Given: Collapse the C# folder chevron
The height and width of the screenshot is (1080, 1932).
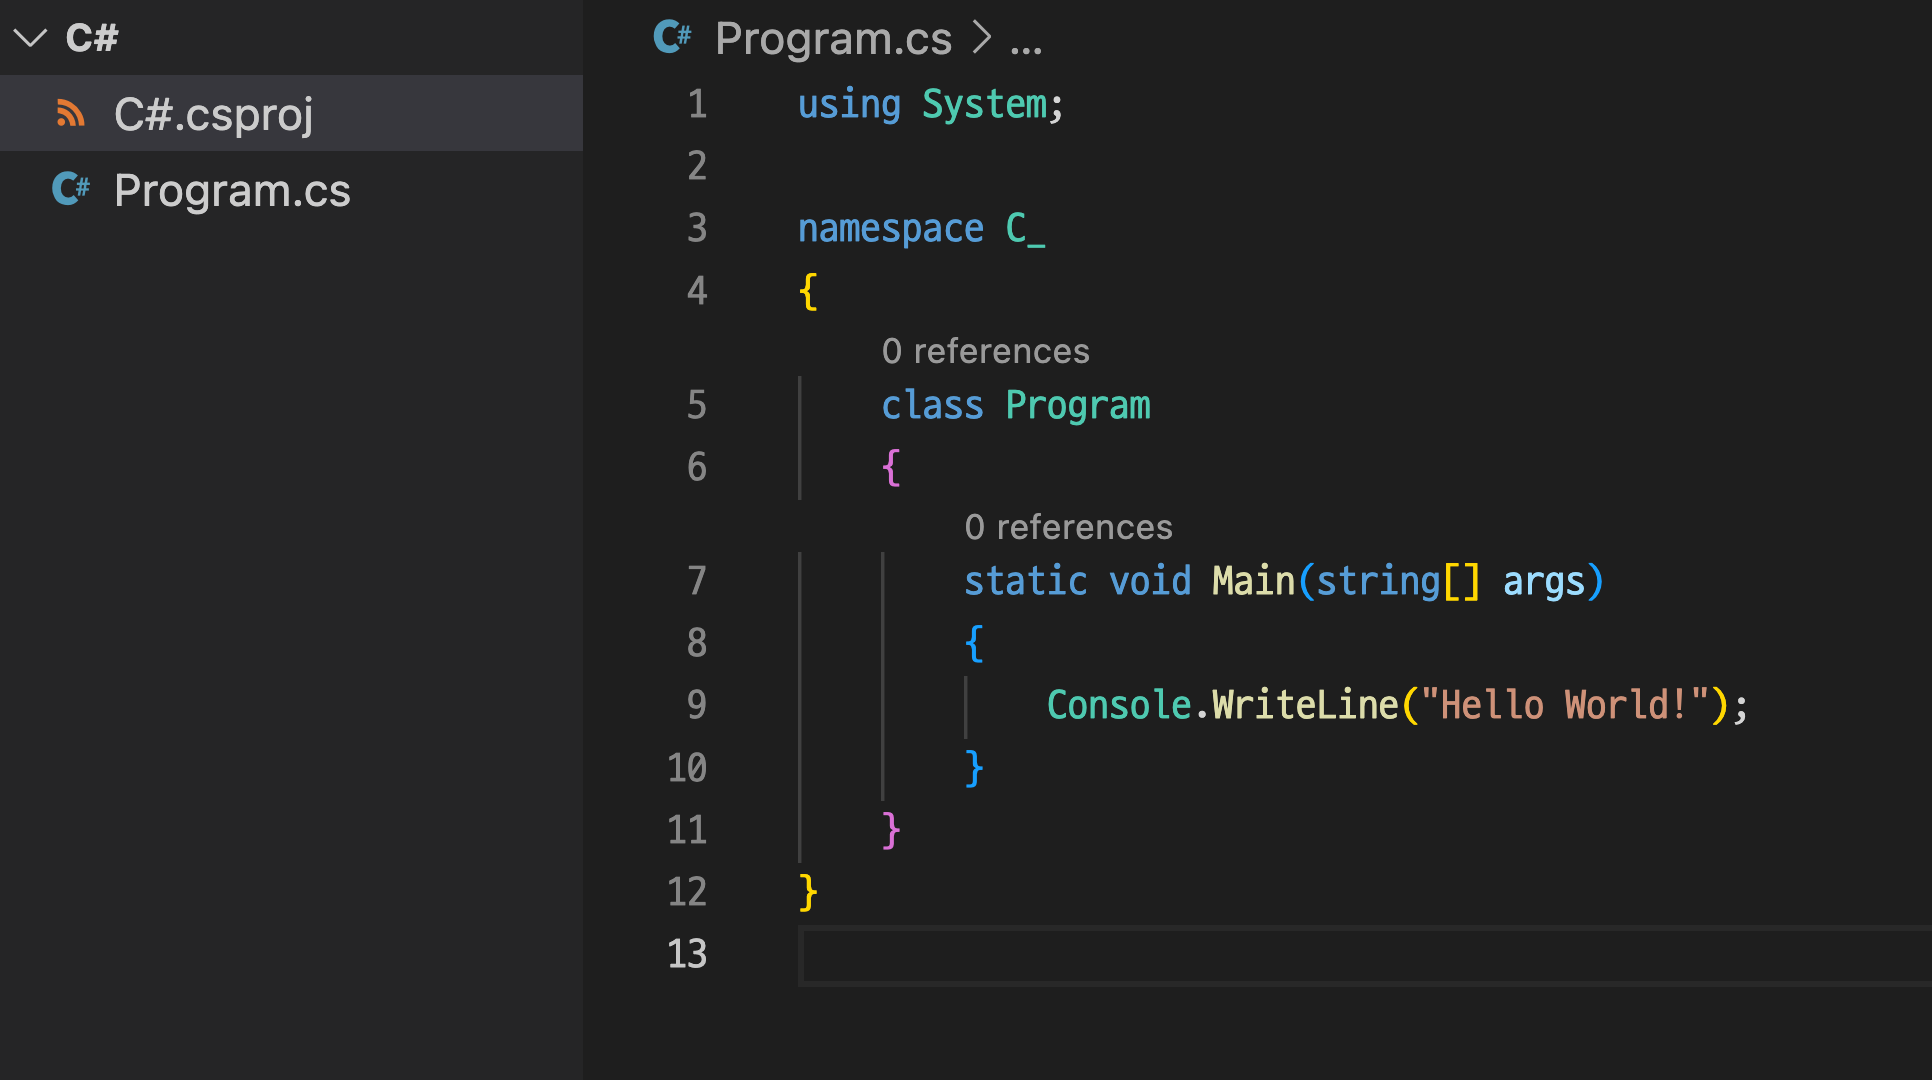Looking at the screenshot, I should click(x=30, y=38).
